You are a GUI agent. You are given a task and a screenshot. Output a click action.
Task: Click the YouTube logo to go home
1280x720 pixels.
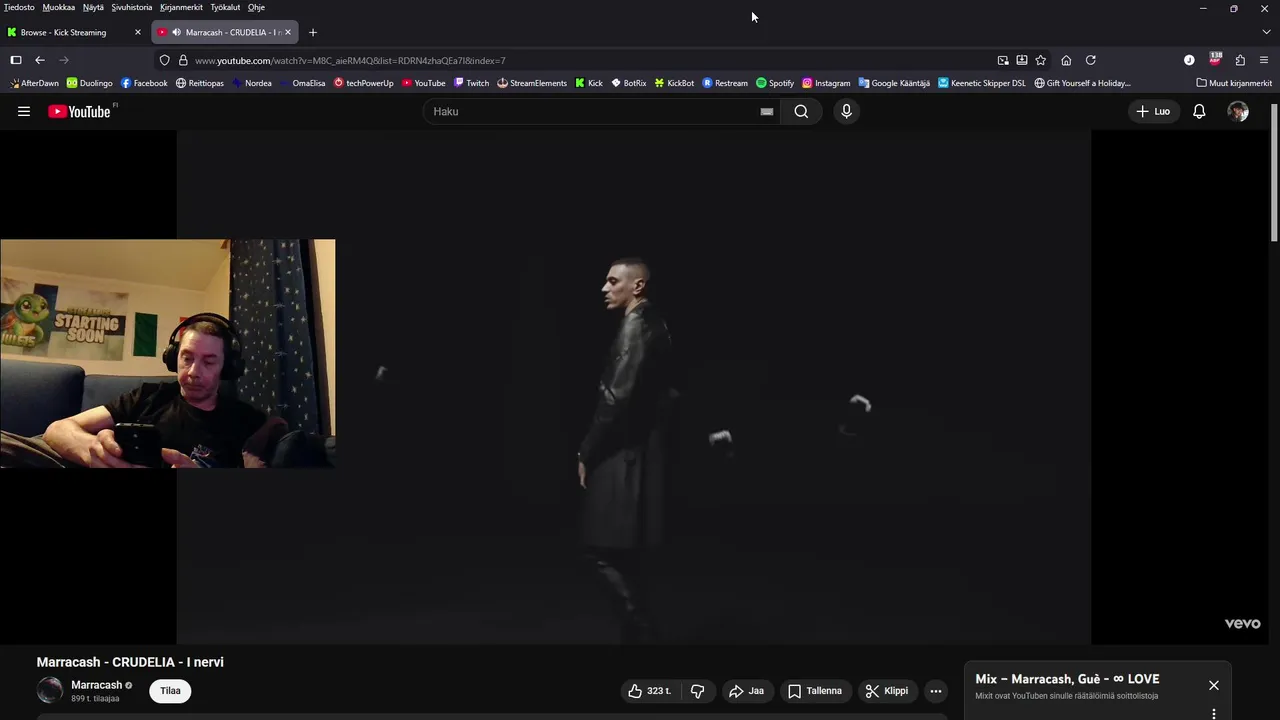pos(79,111)
